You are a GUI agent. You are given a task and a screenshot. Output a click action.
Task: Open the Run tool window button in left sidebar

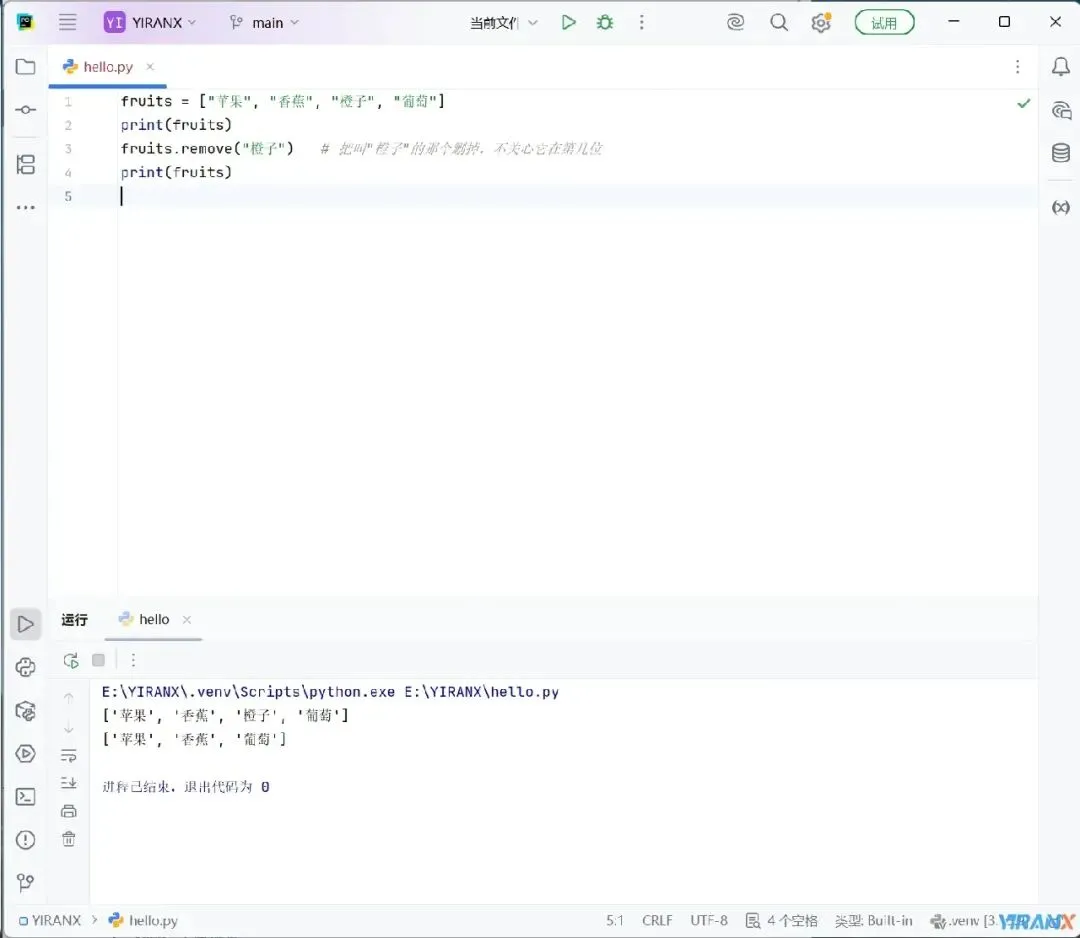point(25,624)
